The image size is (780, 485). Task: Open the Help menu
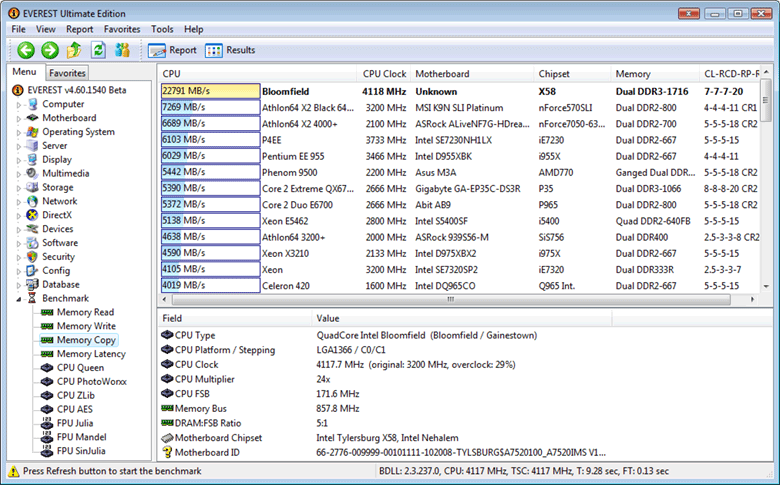[x=194, y=29]
